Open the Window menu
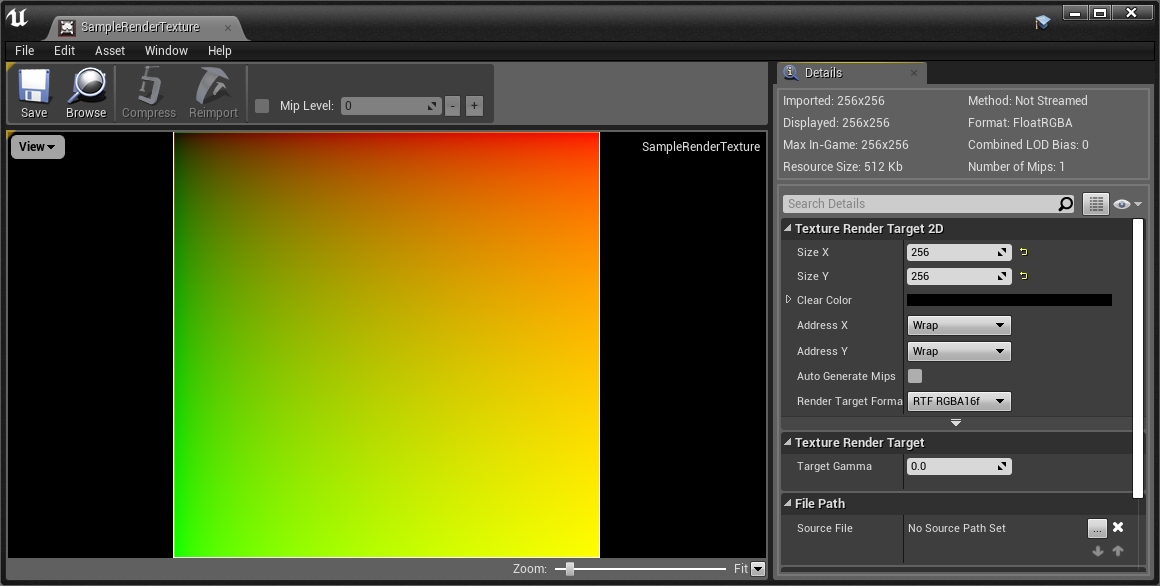The width and height of the screenshot is (1160, 586). pyautogui.click(x=166, y=50)
